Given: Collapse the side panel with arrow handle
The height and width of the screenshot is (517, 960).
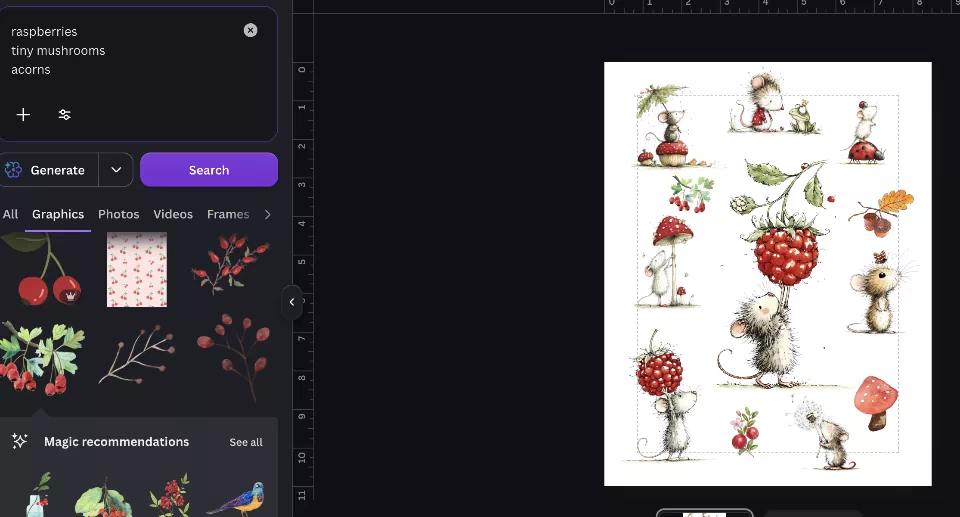Looking at the screenshot, I should (292, 302).
